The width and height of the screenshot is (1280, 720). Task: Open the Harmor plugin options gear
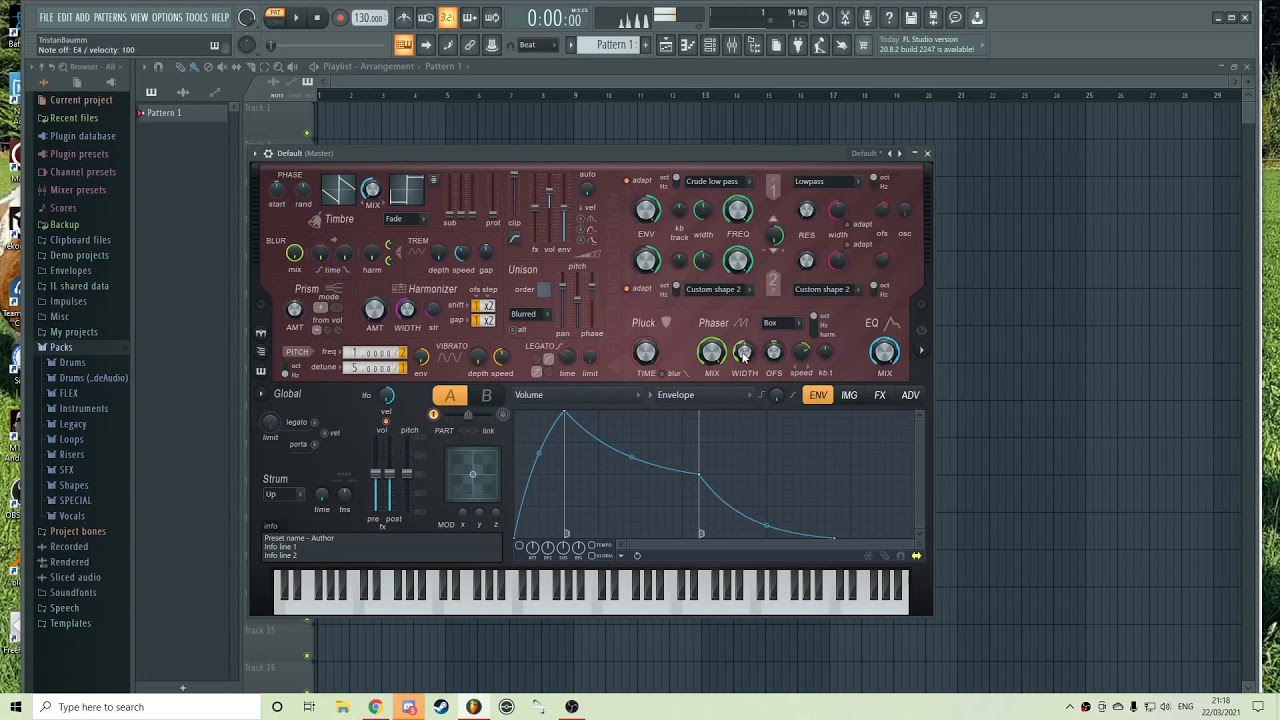[x=268, y=153]
